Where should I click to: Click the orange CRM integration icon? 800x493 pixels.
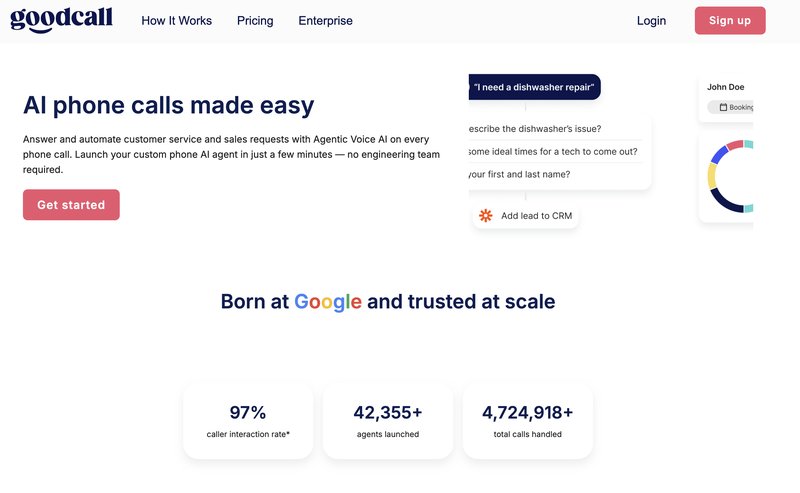[x=486, y=215]
